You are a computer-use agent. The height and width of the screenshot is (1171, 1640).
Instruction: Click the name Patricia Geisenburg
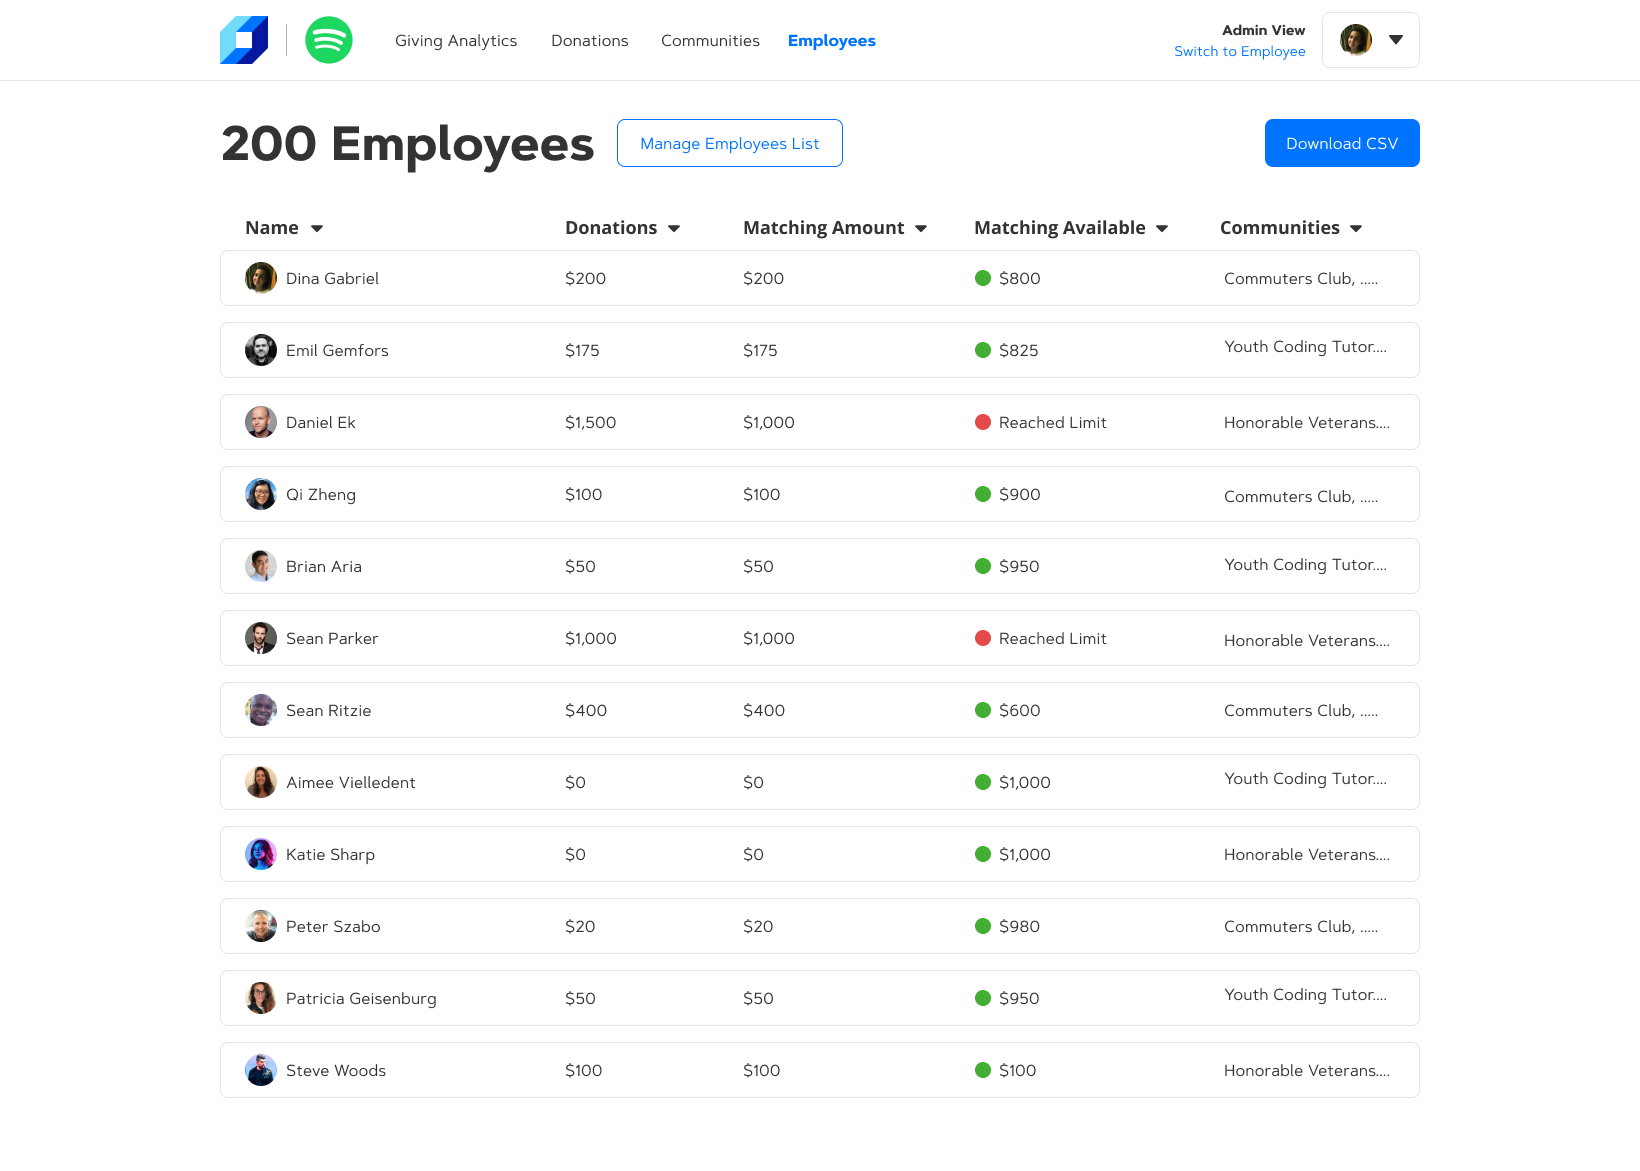361,999
